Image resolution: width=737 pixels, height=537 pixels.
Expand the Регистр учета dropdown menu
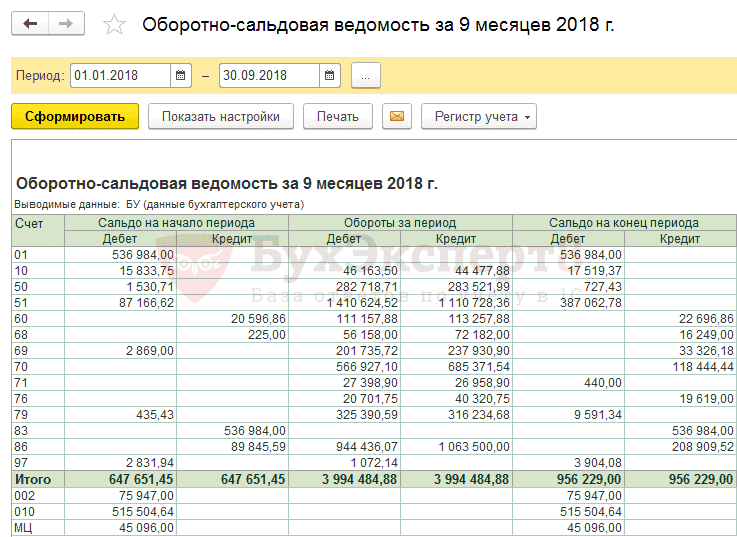[x=479, y=117]
